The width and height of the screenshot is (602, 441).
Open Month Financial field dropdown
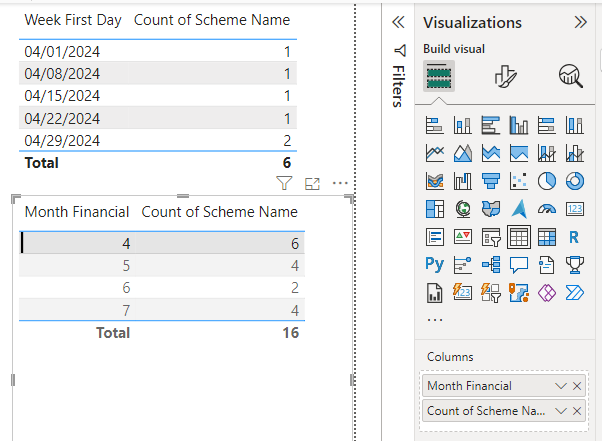coord(561,386)
